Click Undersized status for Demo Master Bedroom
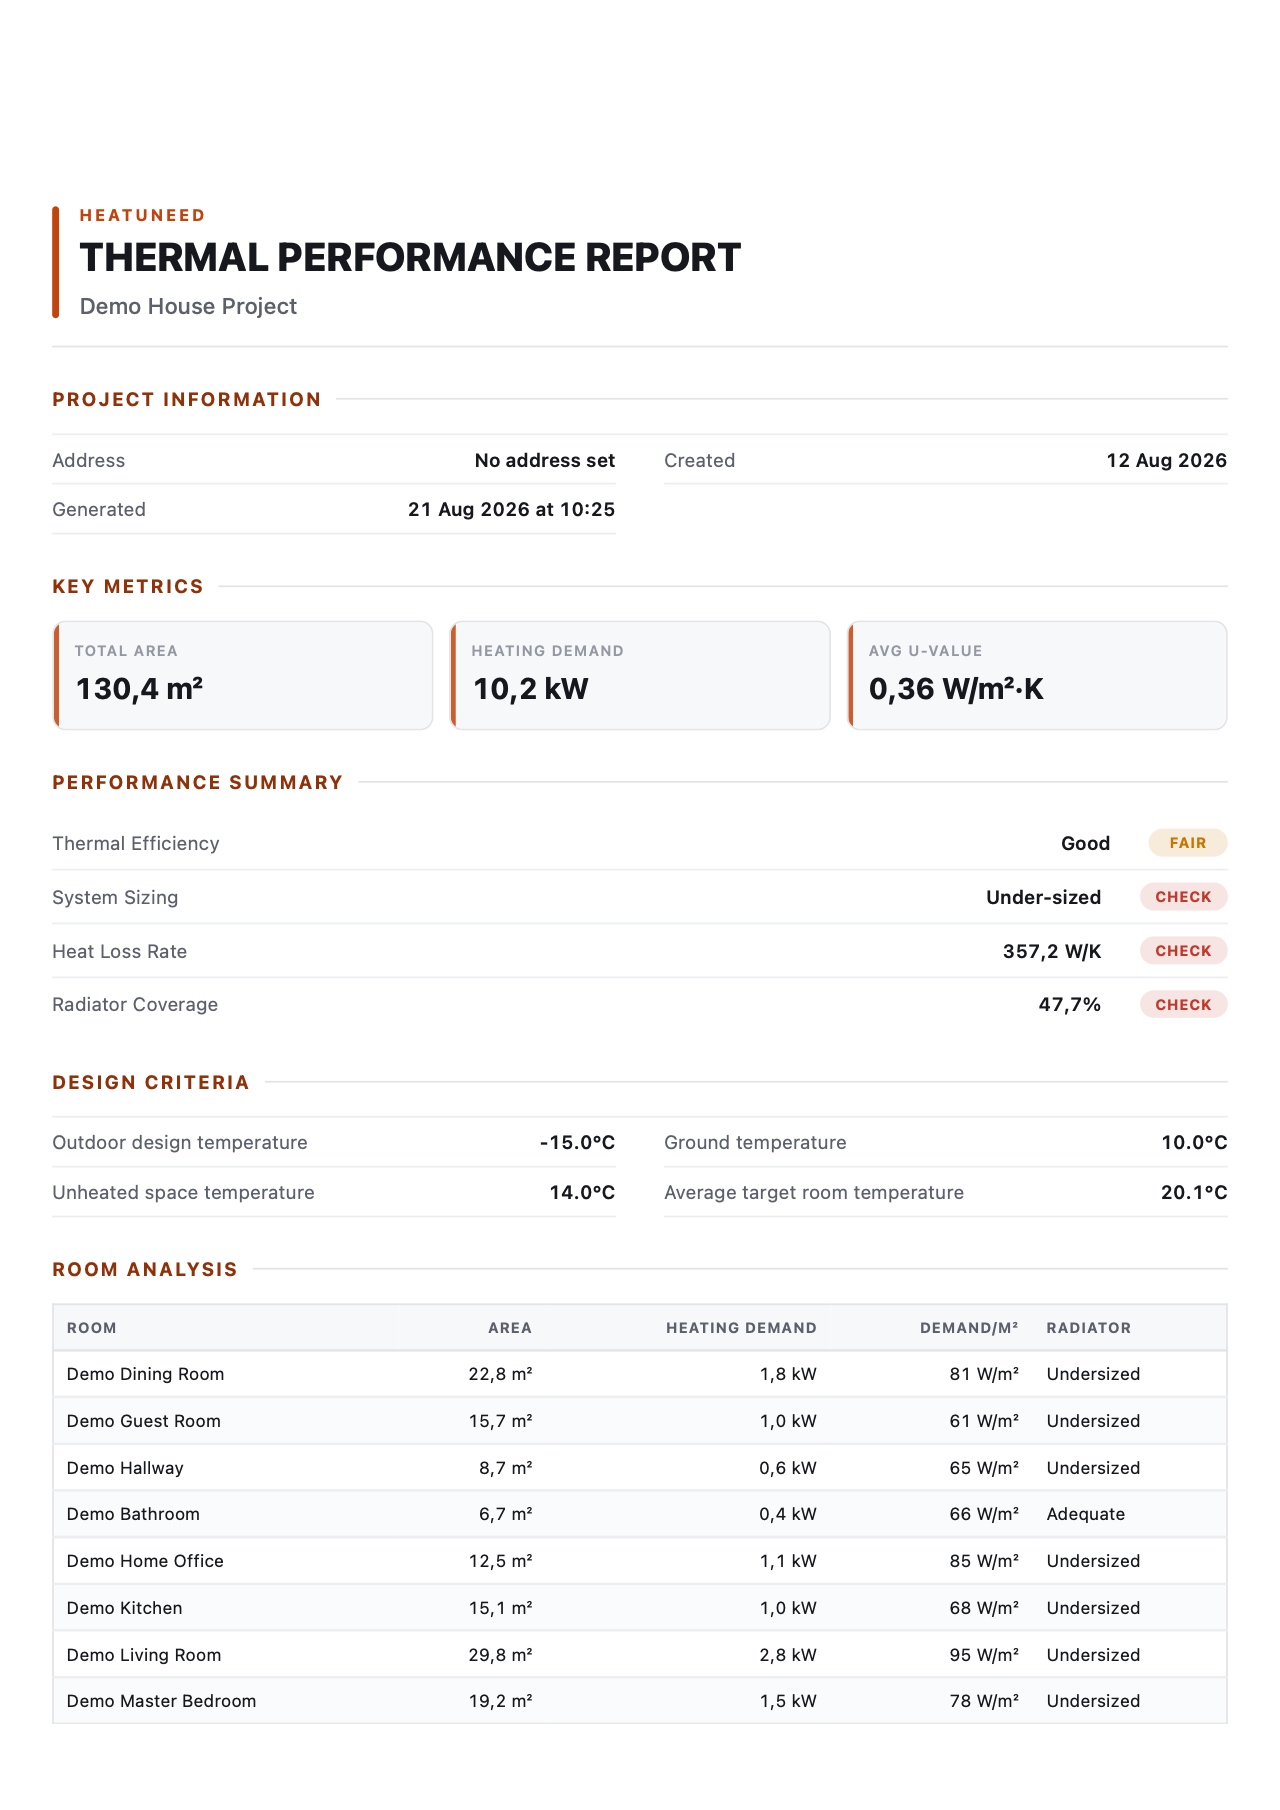The width and height of the screenshot is (1280, 1810). pos(1094,1701)
